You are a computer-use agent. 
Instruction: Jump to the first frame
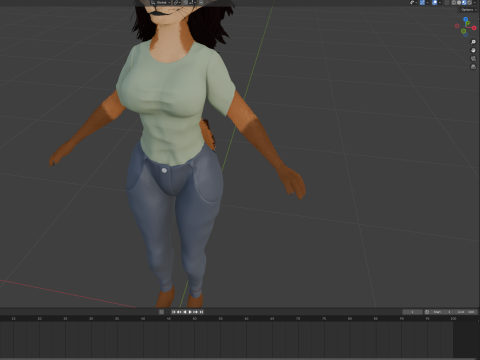[174, 312]
